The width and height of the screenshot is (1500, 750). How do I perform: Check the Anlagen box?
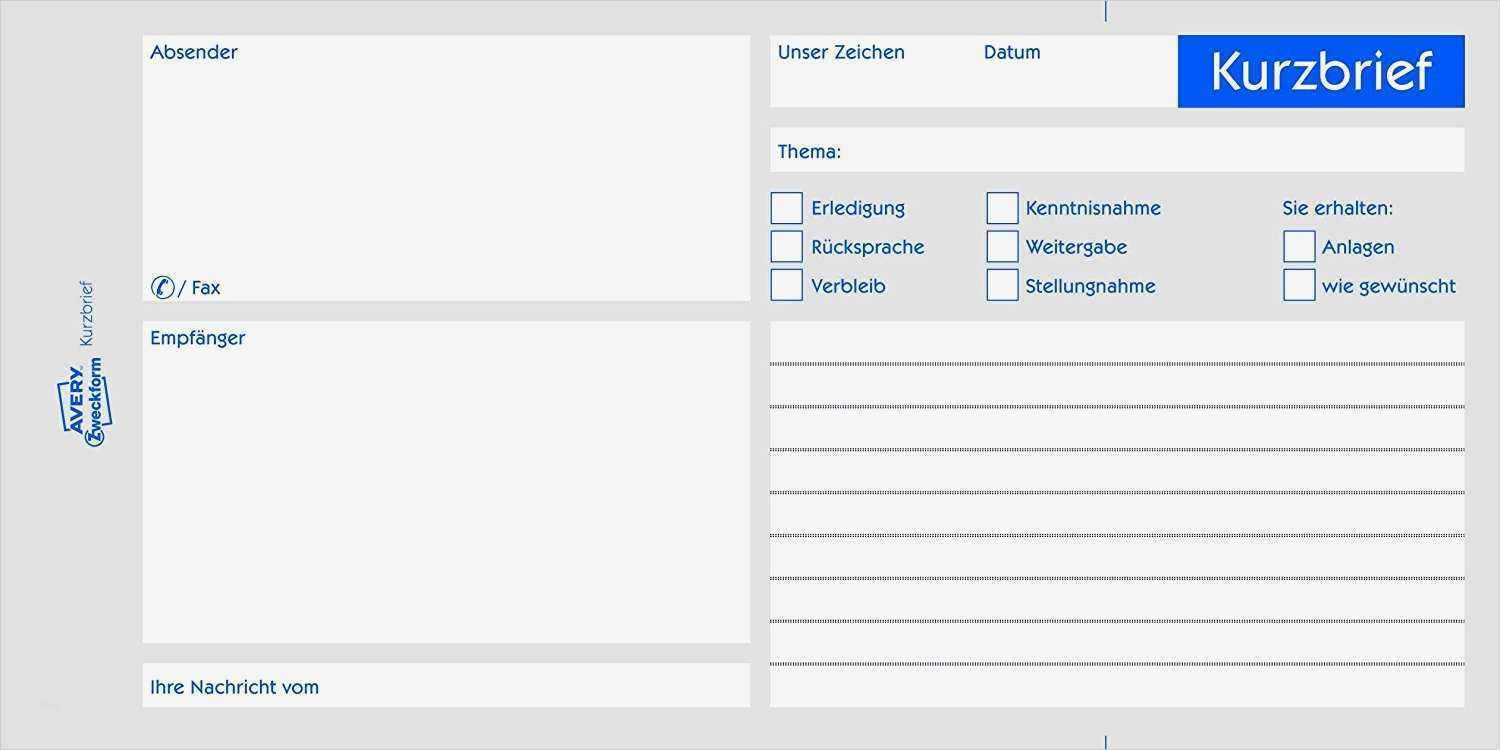pyautogui.click(x=1299, y=246)
